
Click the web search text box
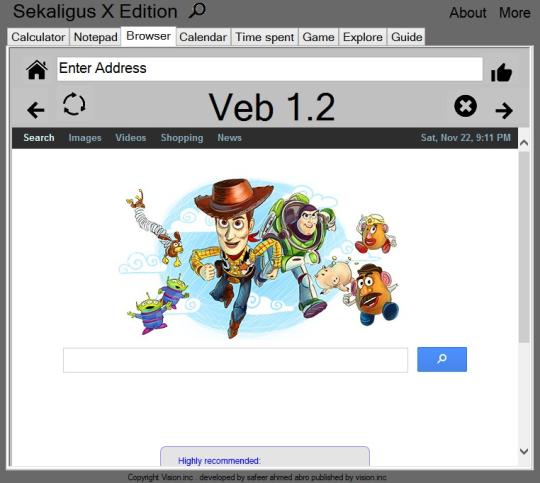(x=235, y=360)
